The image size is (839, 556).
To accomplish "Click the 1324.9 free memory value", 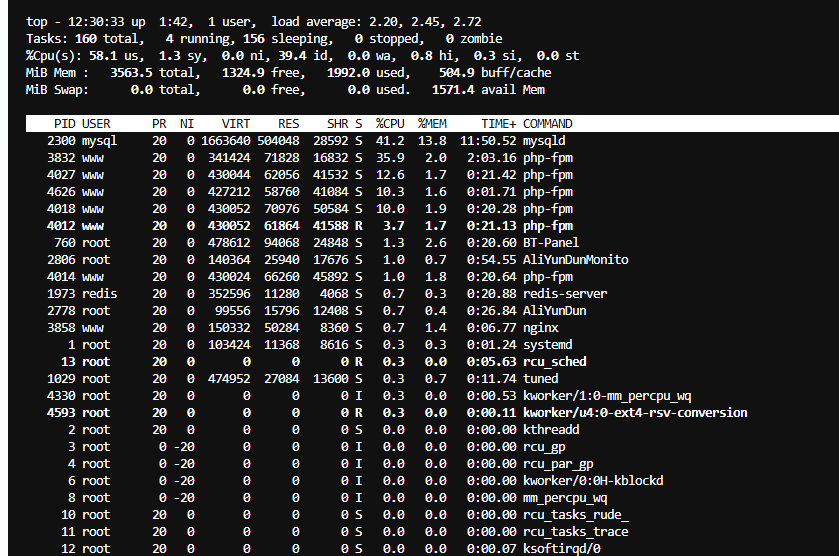I will tap(243, 73).
